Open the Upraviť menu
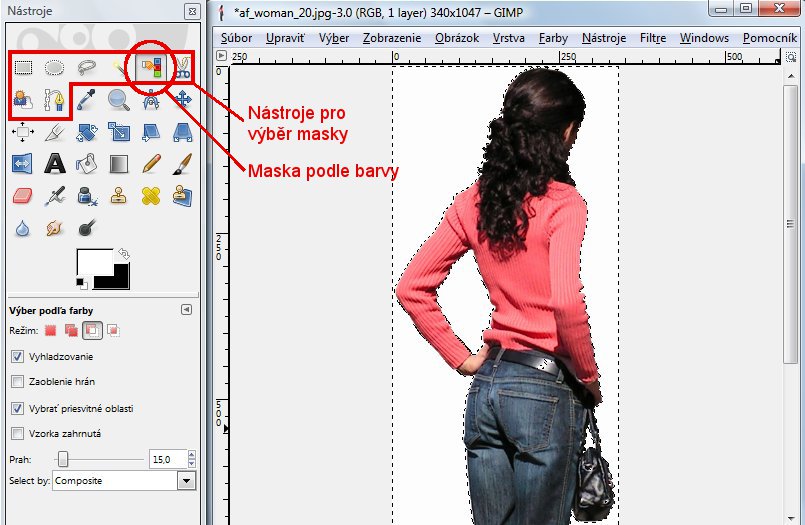The width and height of the screenshot is (805, 525). point(285,38)
